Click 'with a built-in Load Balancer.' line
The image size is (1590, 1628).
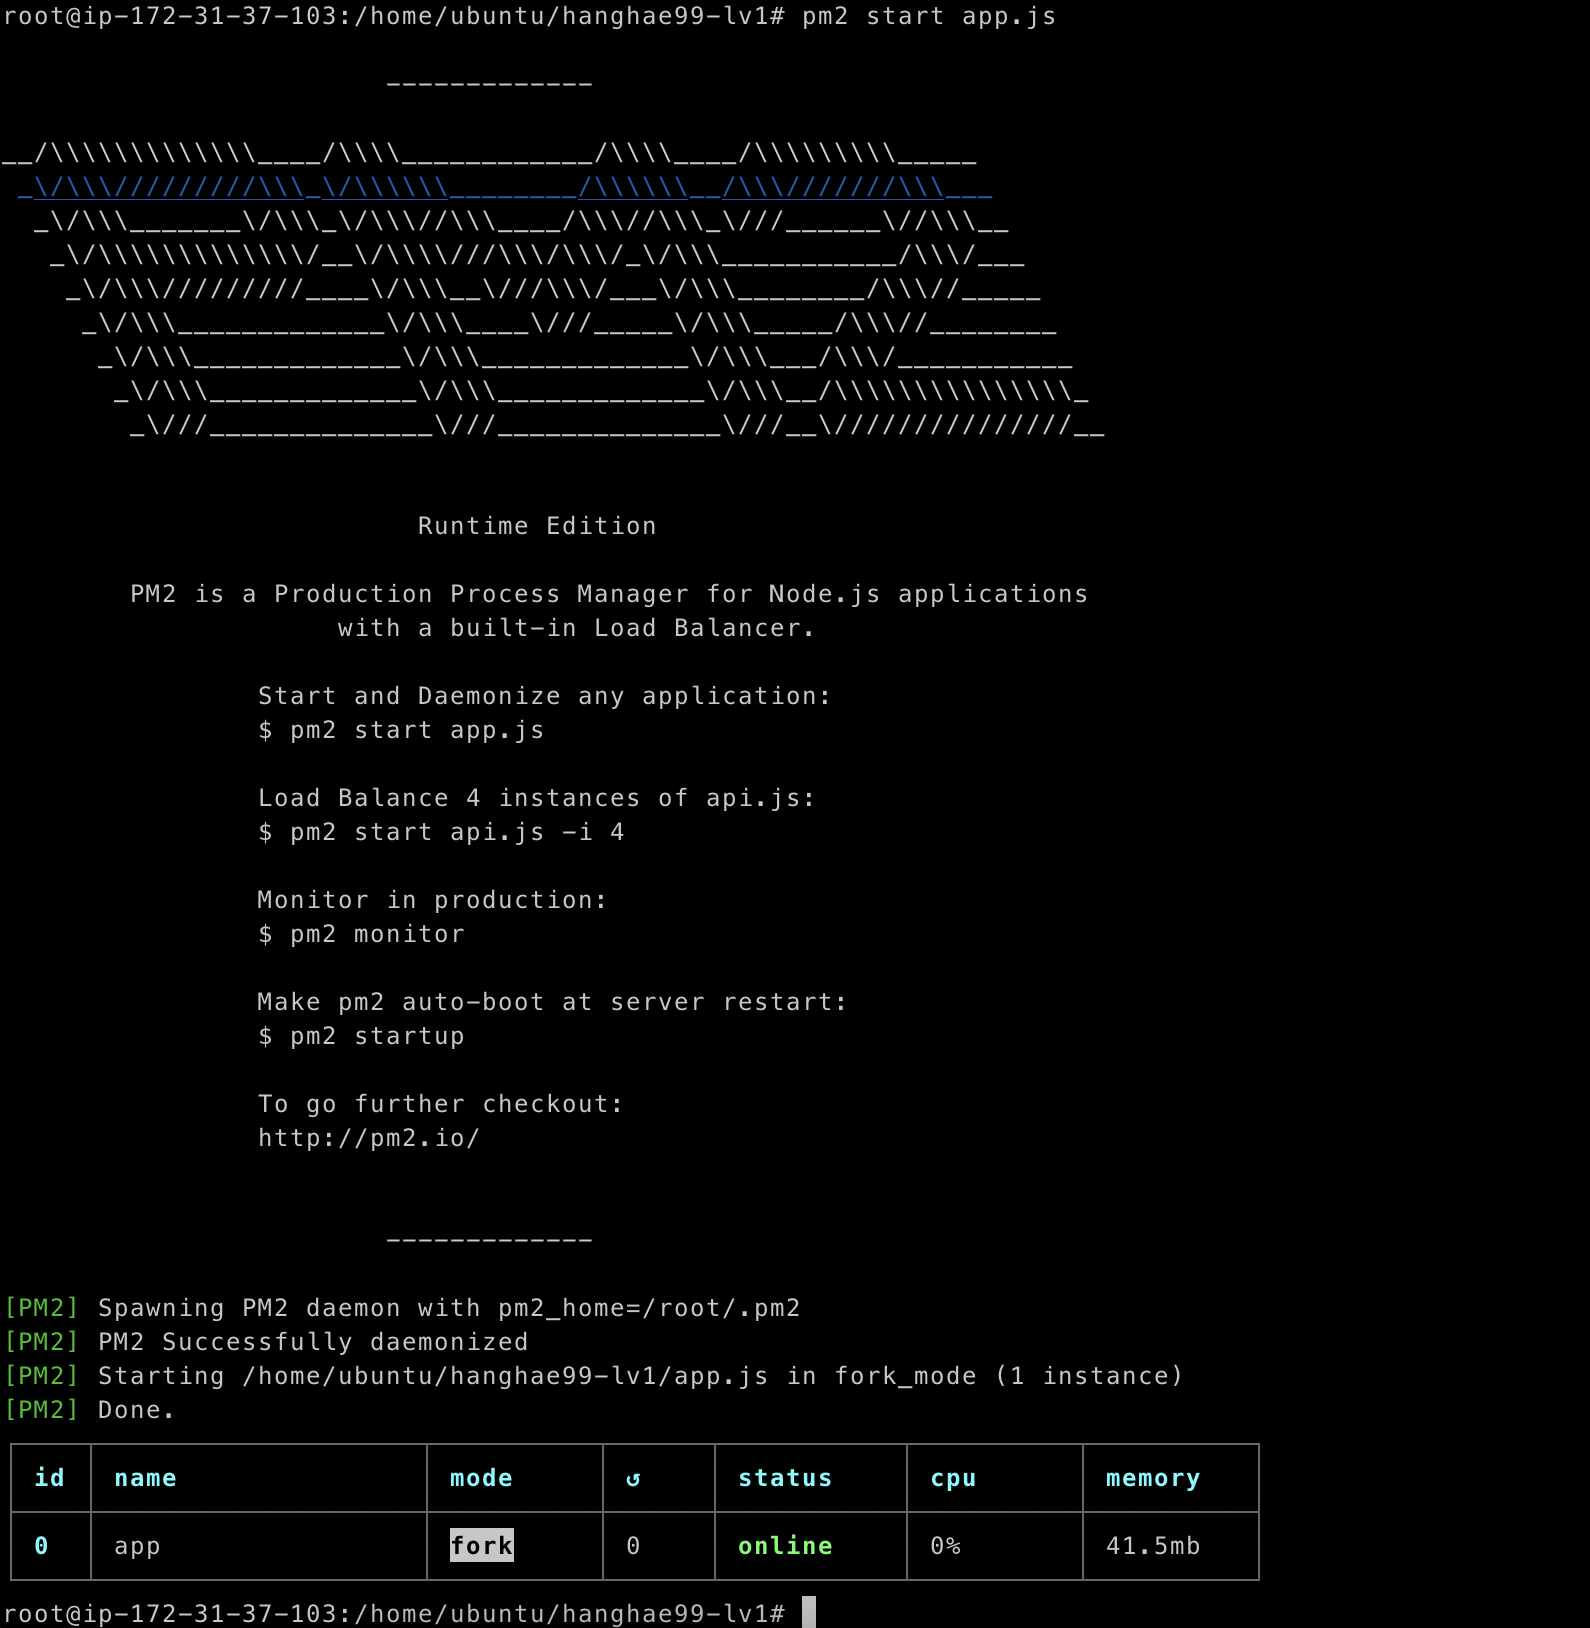(x=576, y=628)
